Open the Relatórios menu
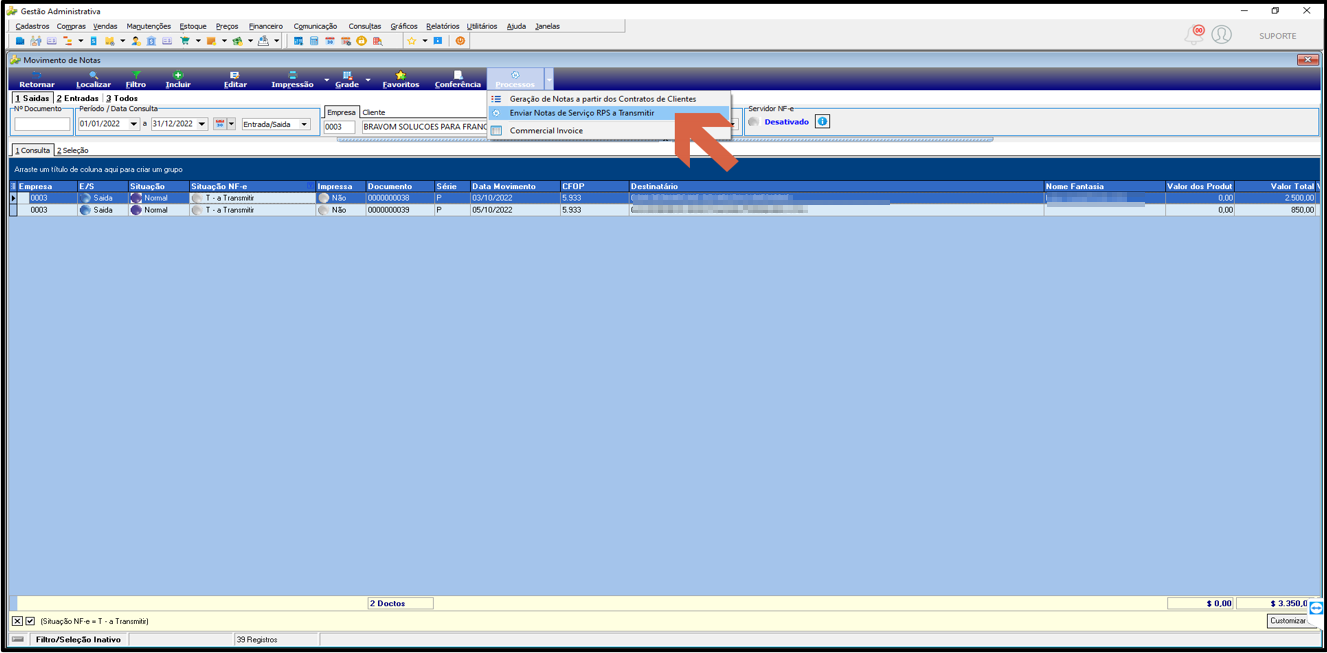The height and width of the screenshot is (653, 1327). [x=442, y=26]
